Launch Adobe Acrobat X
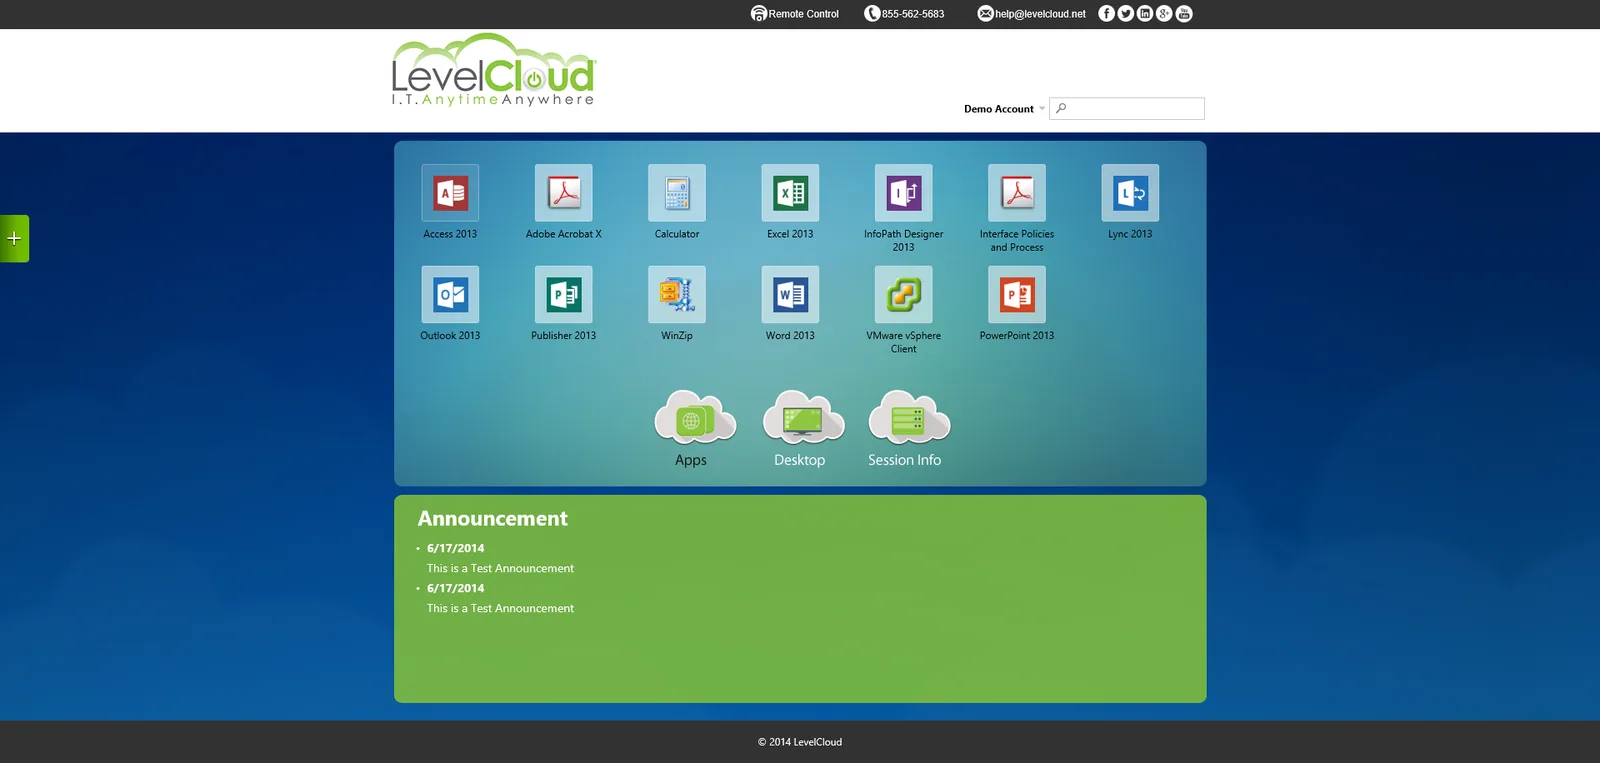This screenshot has height=763, width=1600. point(564,193)
